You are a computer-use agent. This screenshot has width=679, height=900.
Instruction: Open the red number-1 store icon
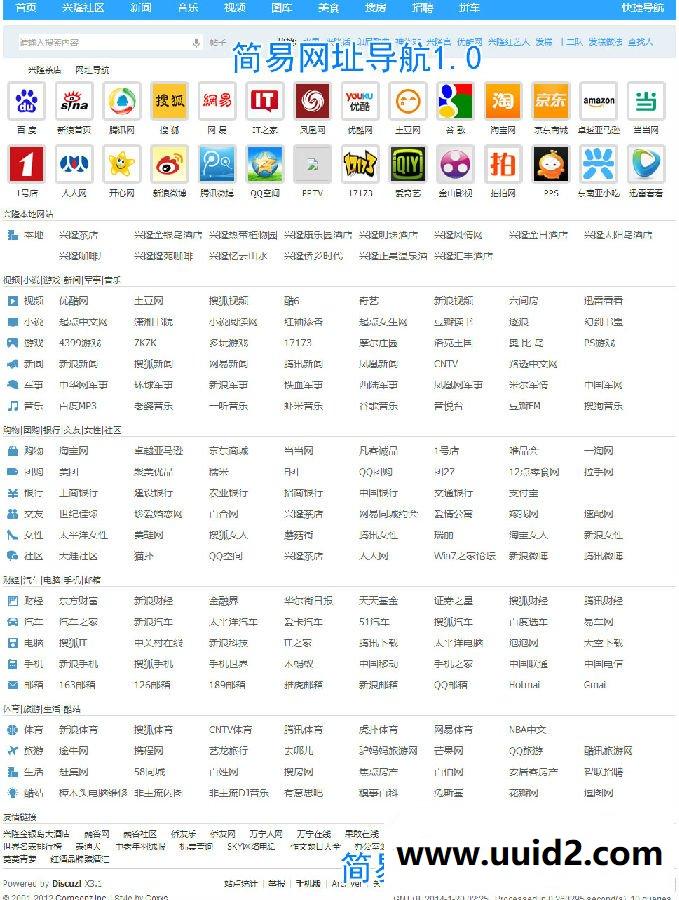(26, 164)
